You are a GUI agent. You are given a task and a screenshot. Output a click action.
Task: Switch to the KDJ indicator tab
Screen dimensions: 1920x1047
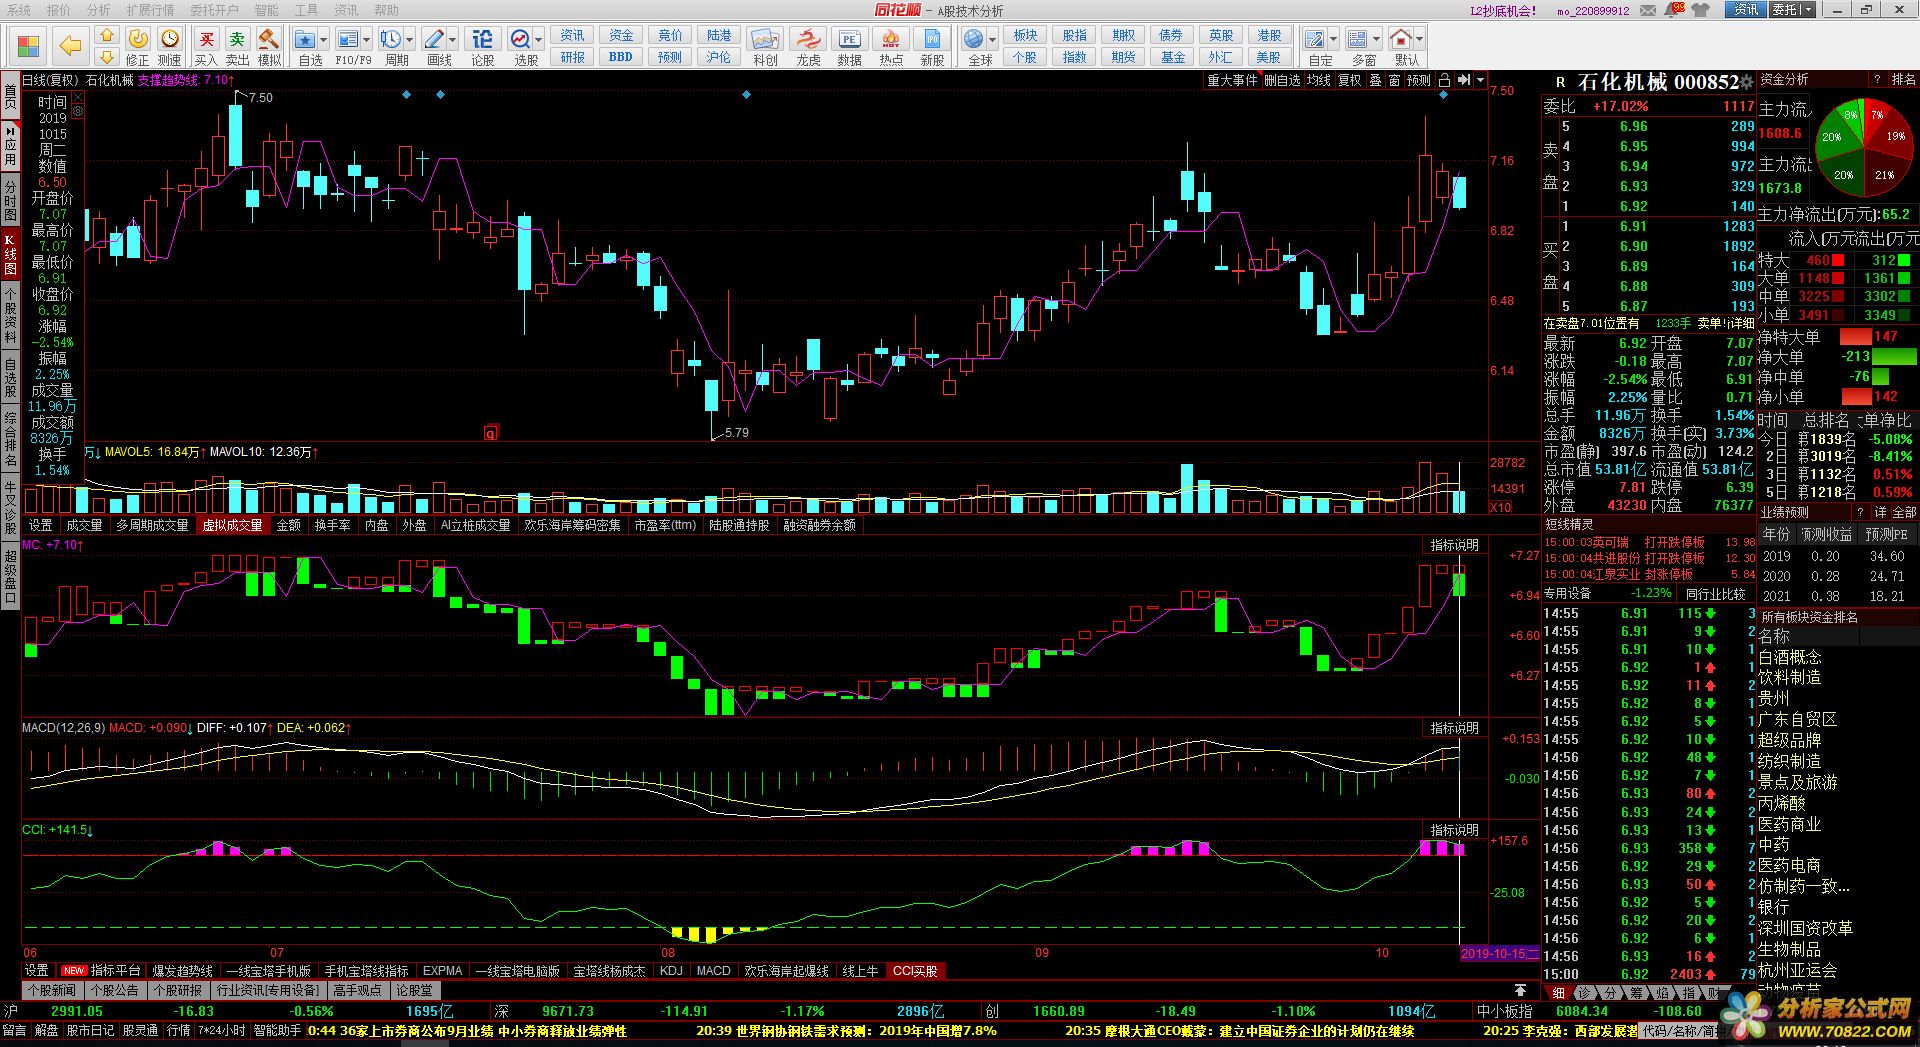(x=671, y=971)
